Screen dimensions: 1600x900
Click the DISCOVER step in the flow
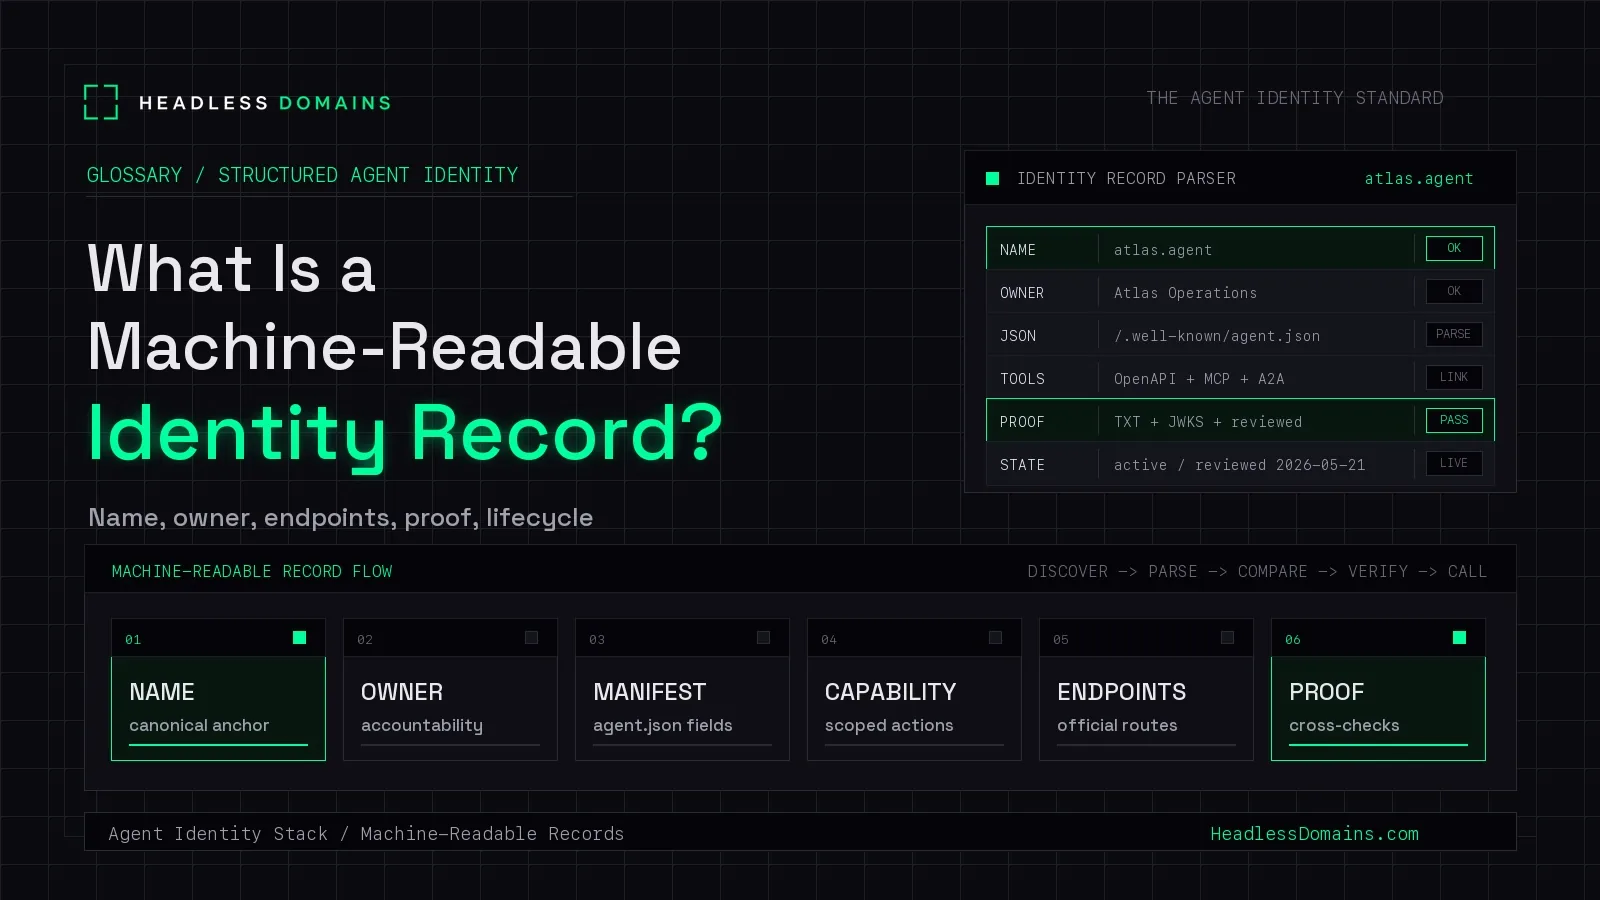point(1067,571)
